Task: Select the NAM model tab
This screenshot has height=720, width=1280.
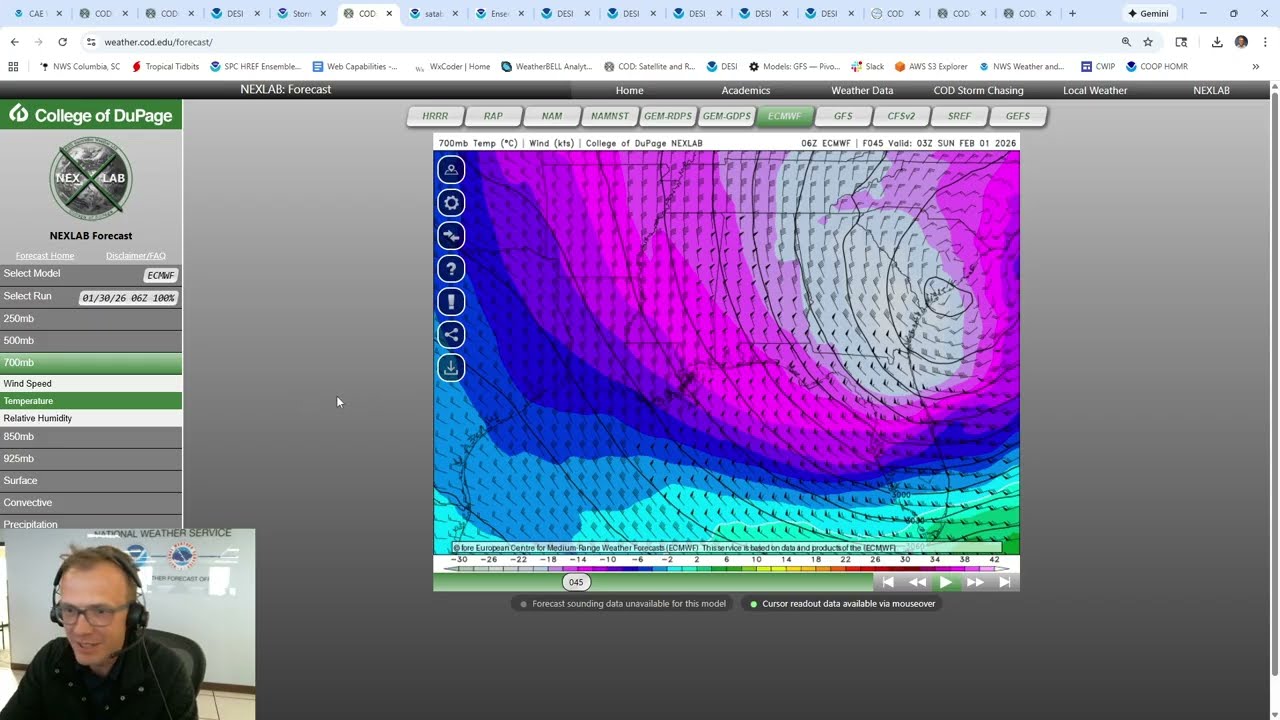Action: 551,116
